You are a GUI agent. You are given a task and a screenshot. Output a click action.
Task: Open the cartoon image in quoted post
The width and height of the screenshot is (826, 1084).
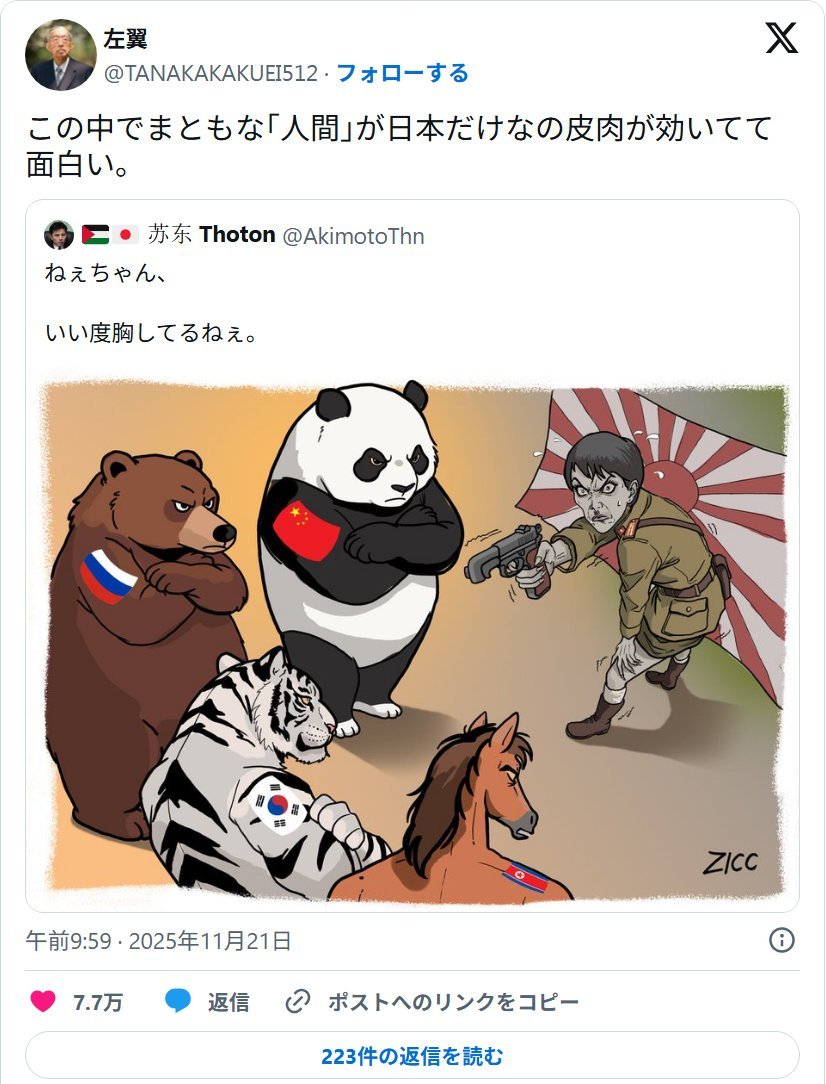pos(413,640)
